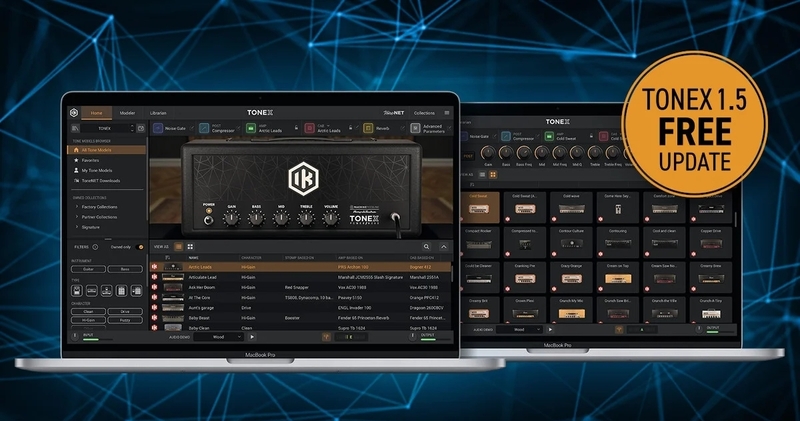Select the Noise Gate module icon

pyautogui.click(x=158, y=128)
